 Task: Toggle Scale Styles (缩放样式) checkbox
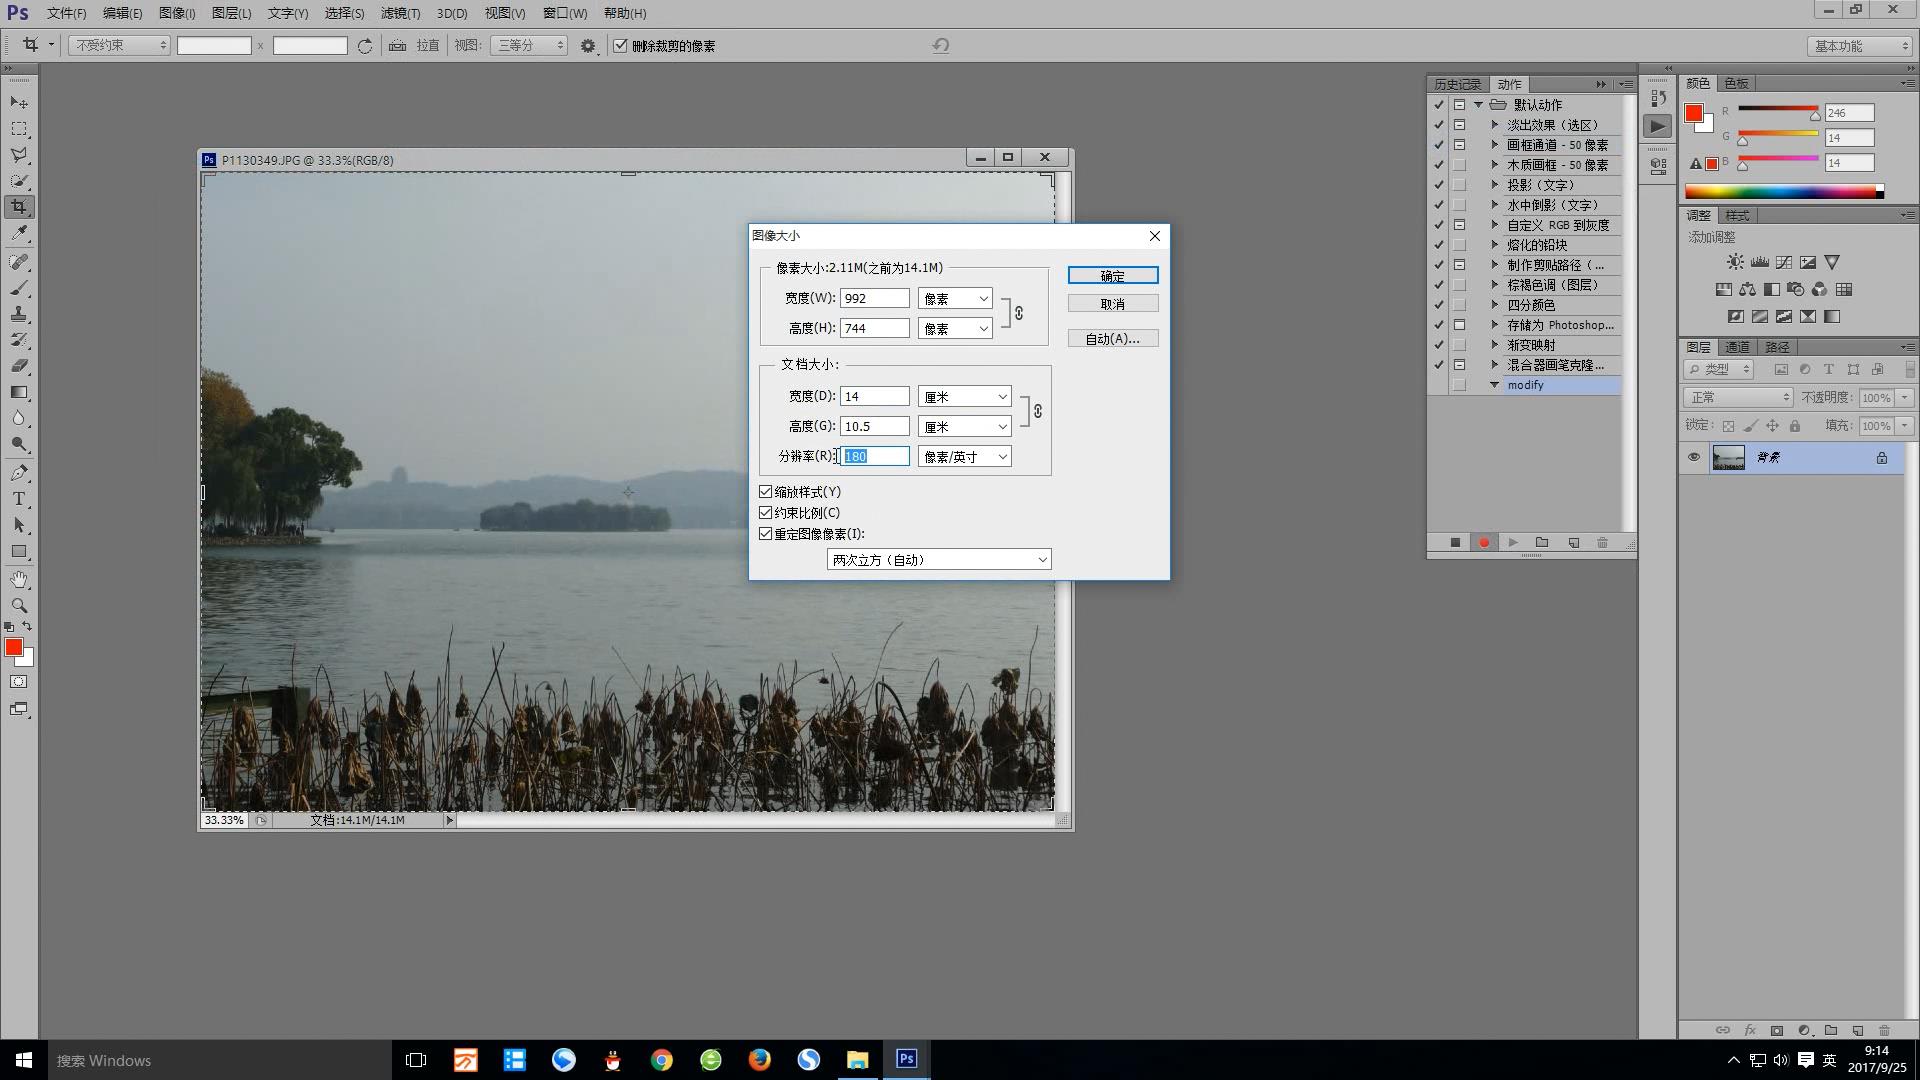point(766,492)
